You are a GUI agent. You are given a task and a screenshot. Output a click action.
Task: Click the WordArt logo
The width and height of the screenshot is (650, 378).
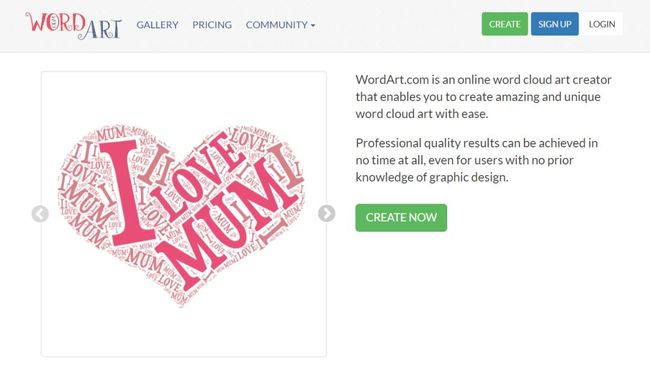click(73, 25)
